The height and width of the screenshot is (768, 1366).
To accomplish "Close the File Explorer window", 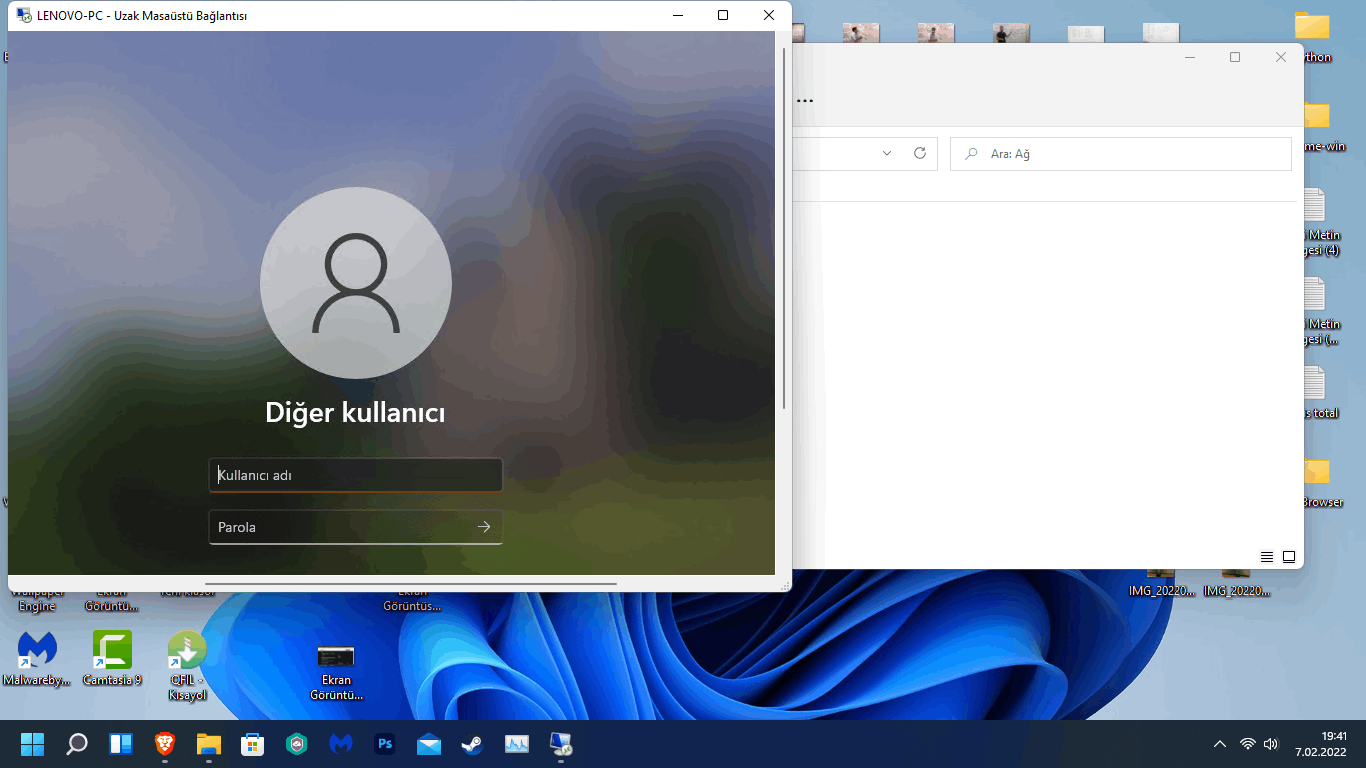I will click(x=1281, y=57).
